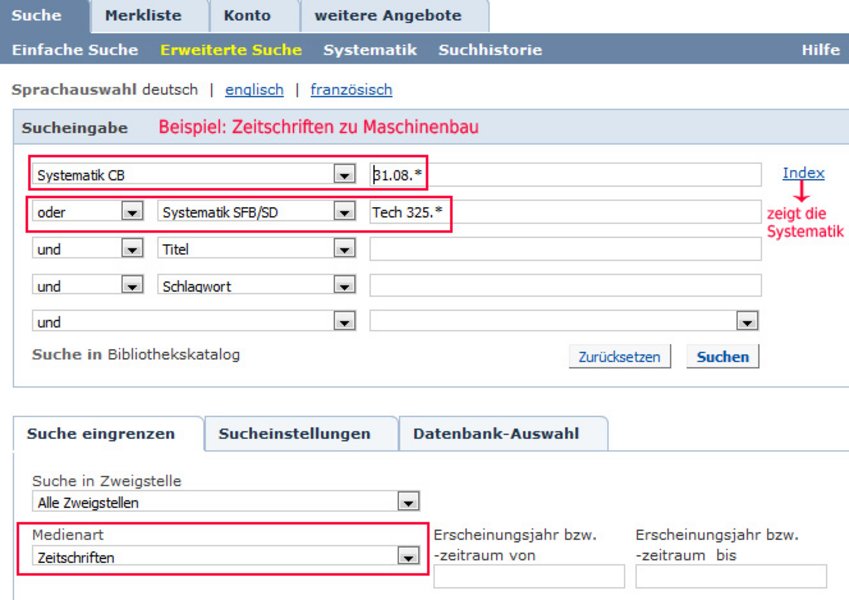This screenshot has width=849, height=600.
Task: Expand the Titel search field dropdown
Action: 345,249
